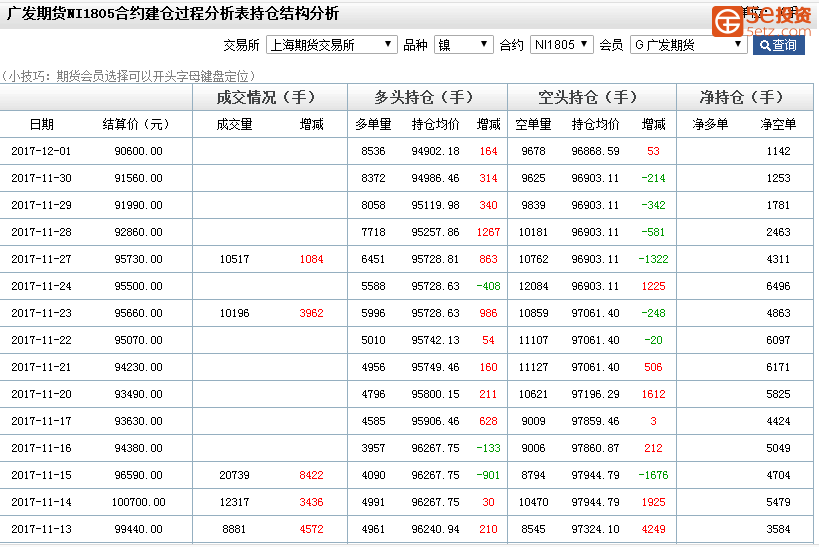The image size is (819, 547).
Task: Open the exchange dropdown 上海期货交易所
Action: point(331,45)
